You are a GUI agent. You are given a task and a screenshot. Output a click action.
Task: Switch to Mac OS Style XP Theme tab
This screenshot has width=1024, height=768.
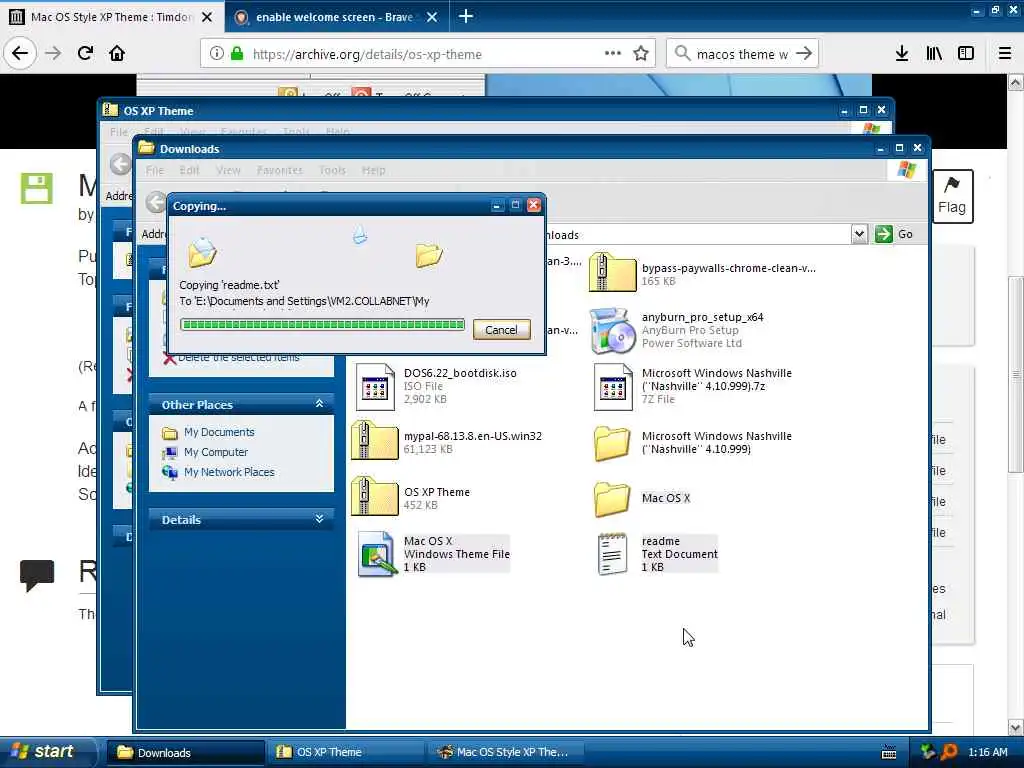(112, 16)
